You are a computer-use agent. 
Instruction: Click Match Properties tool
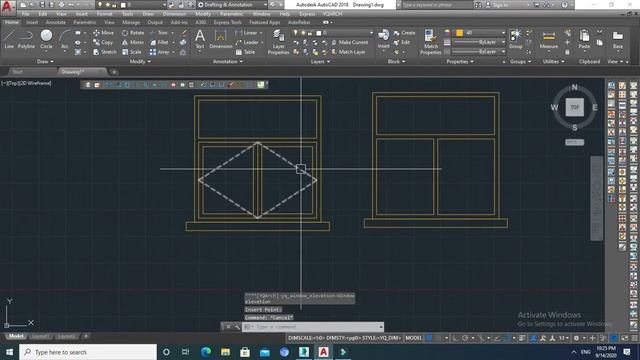click(431, 42)
